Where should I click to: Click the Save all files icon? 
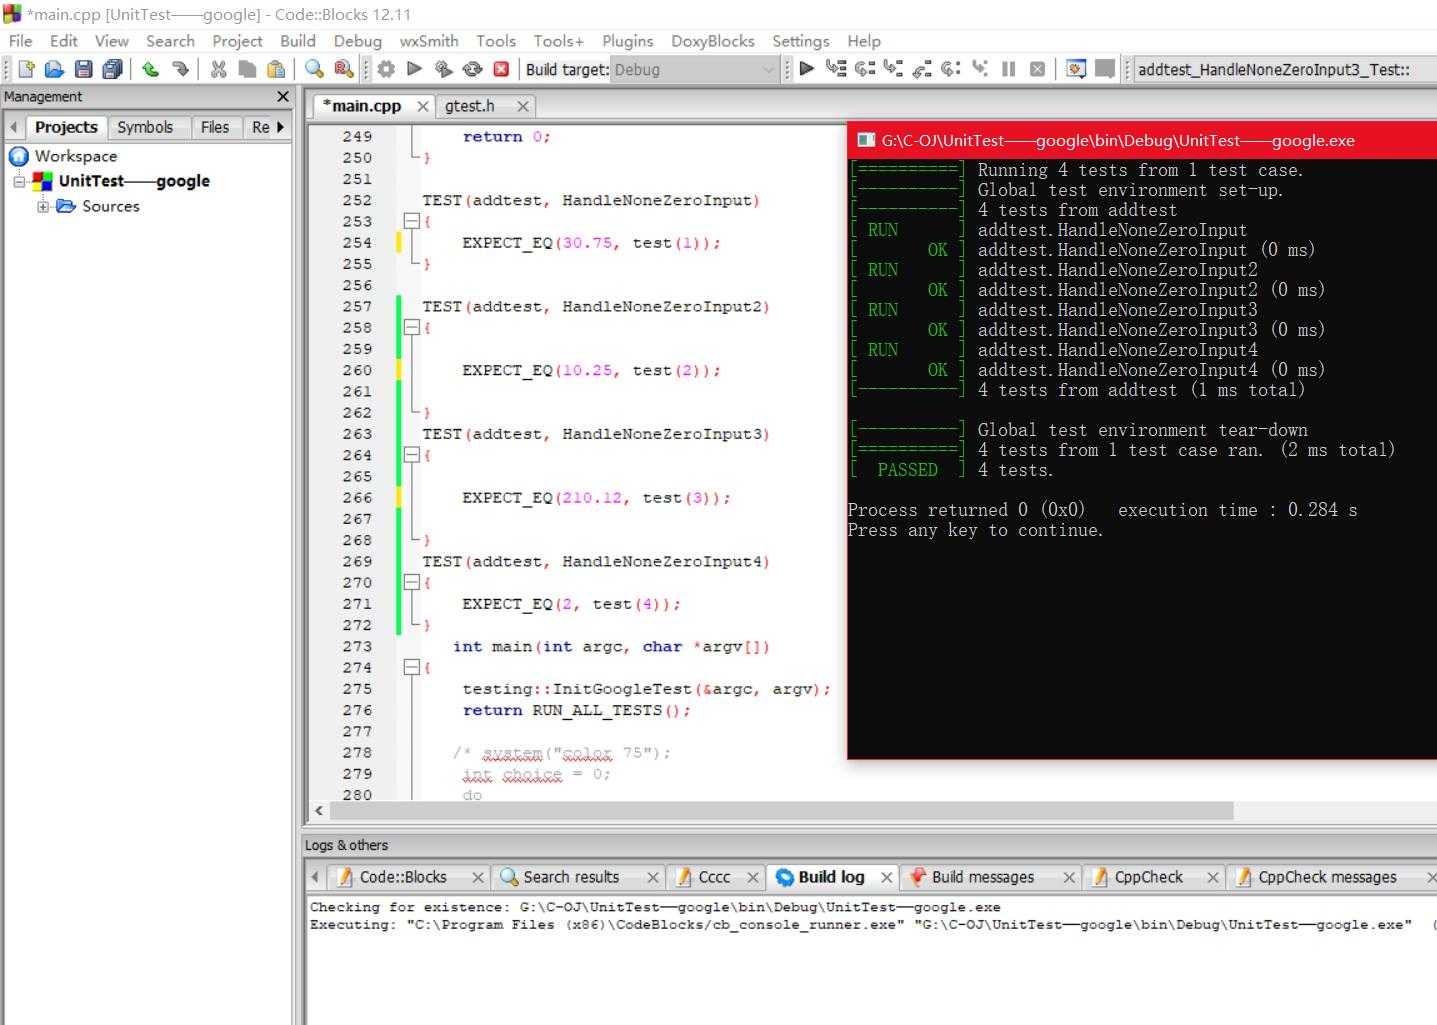[112, 69]
